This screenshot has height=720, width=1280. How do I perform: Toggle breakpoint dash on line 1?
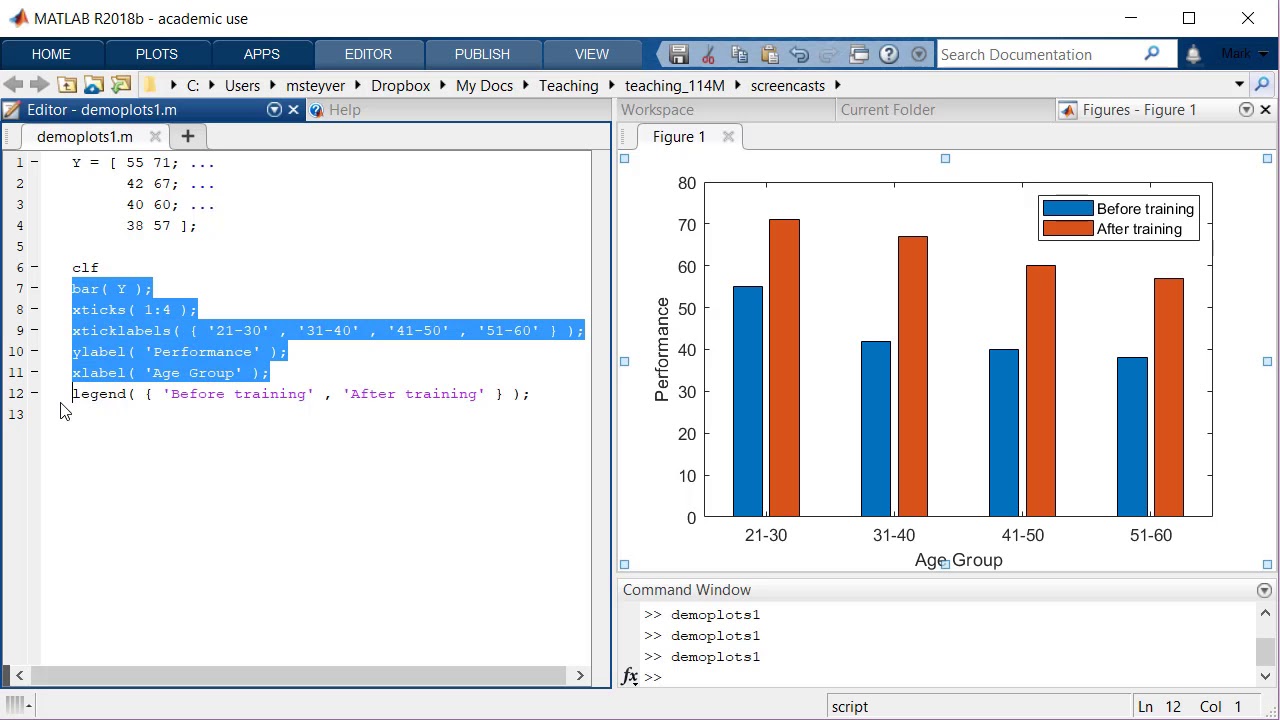(35, 163)
